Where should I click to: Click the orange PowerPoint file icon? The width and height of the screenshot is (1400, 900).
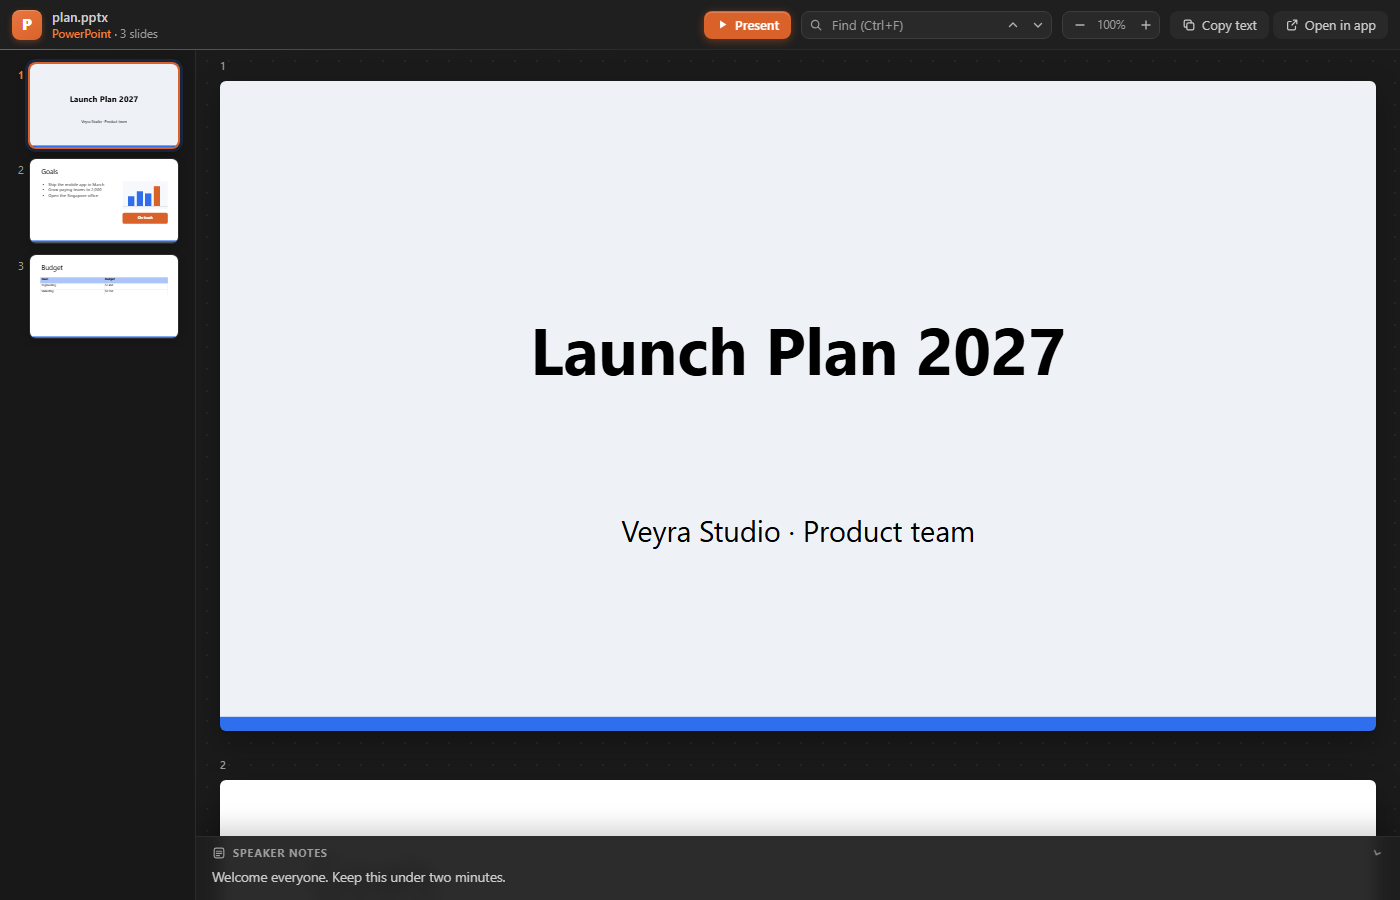27,25
